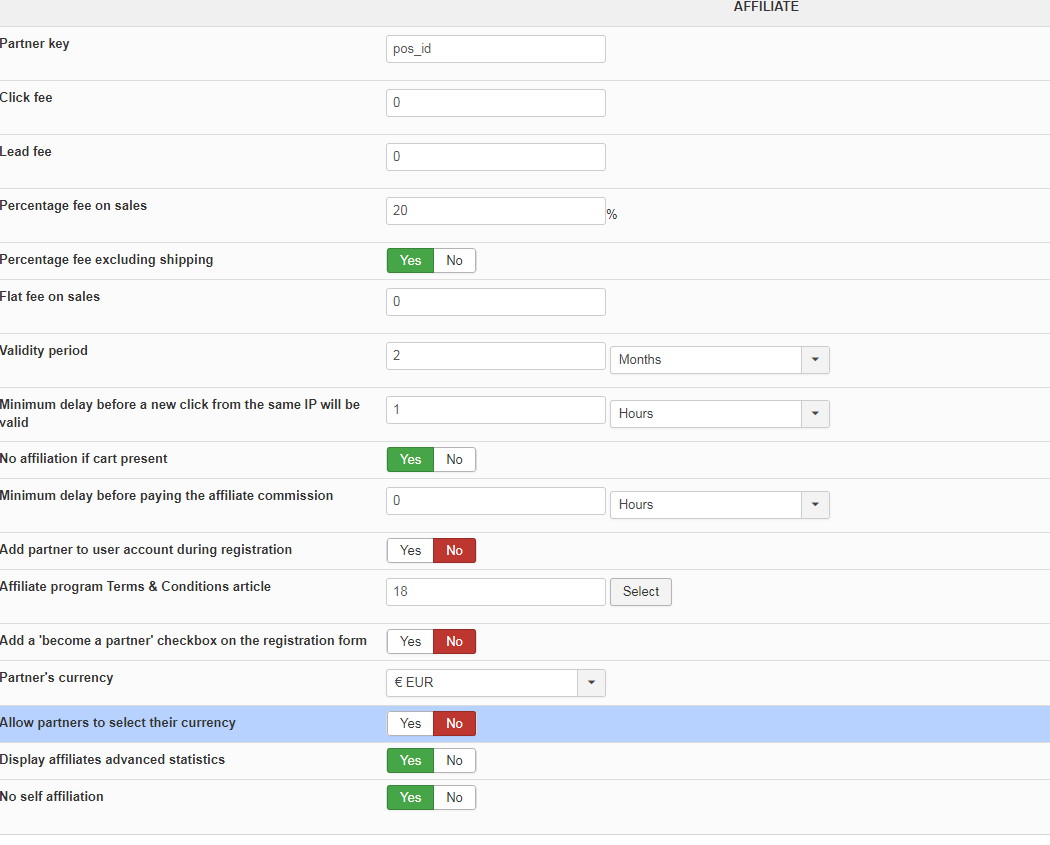Allow partners to select their currency Yes

click(411, 723)
